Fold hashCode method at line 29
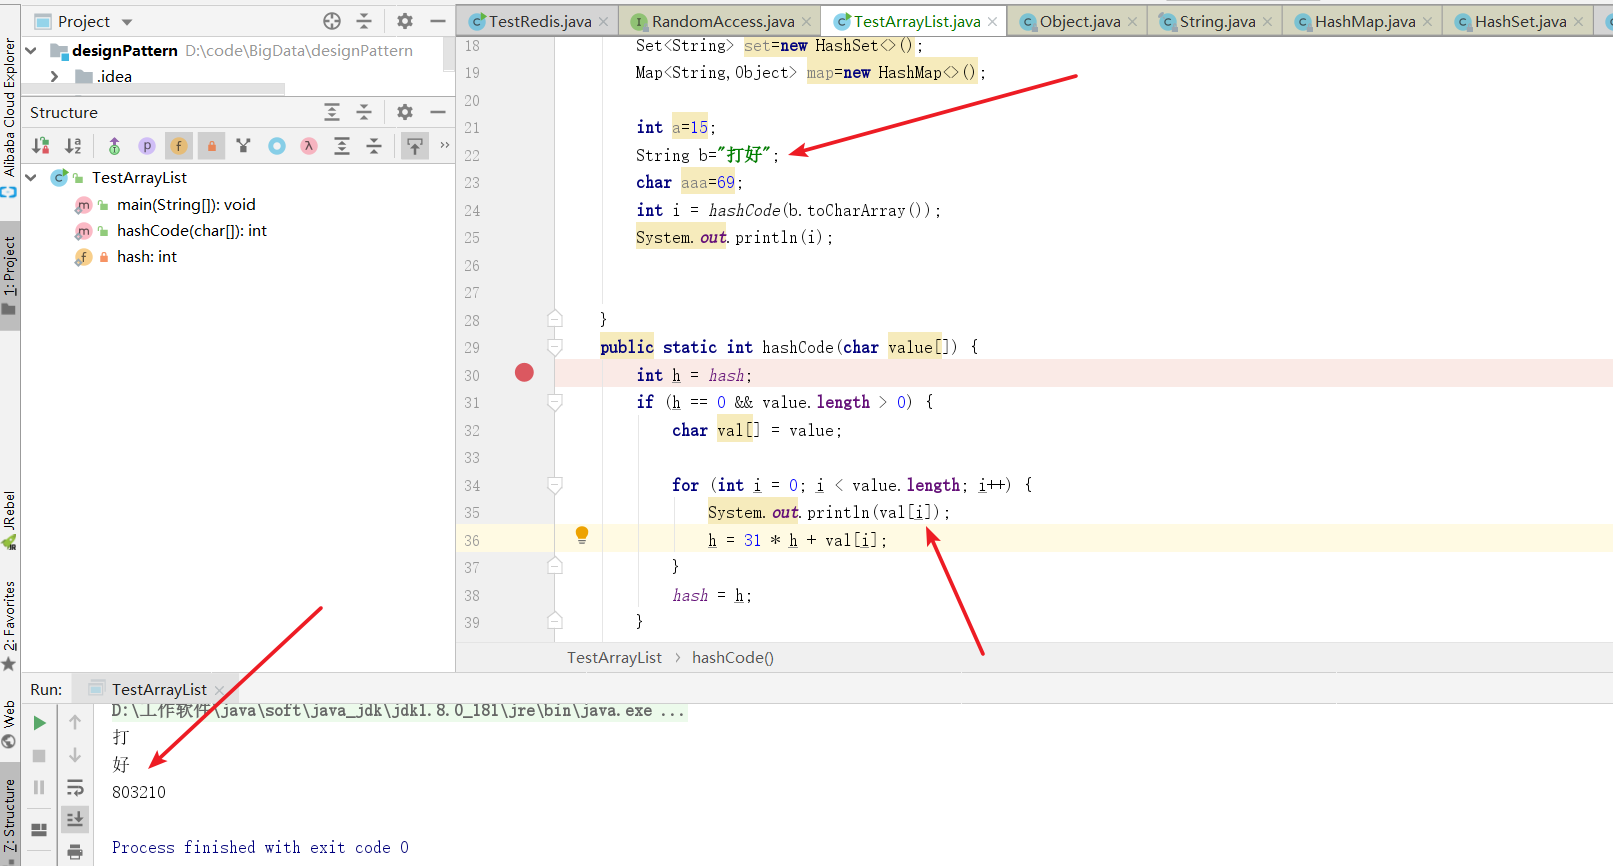 (x=555, y=347)
